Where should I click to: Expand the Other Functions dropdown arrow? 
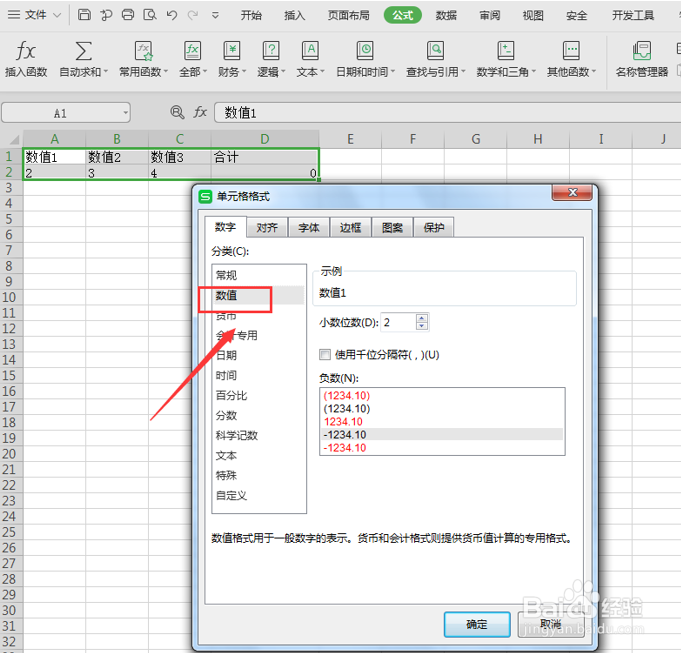coord(594,72)
